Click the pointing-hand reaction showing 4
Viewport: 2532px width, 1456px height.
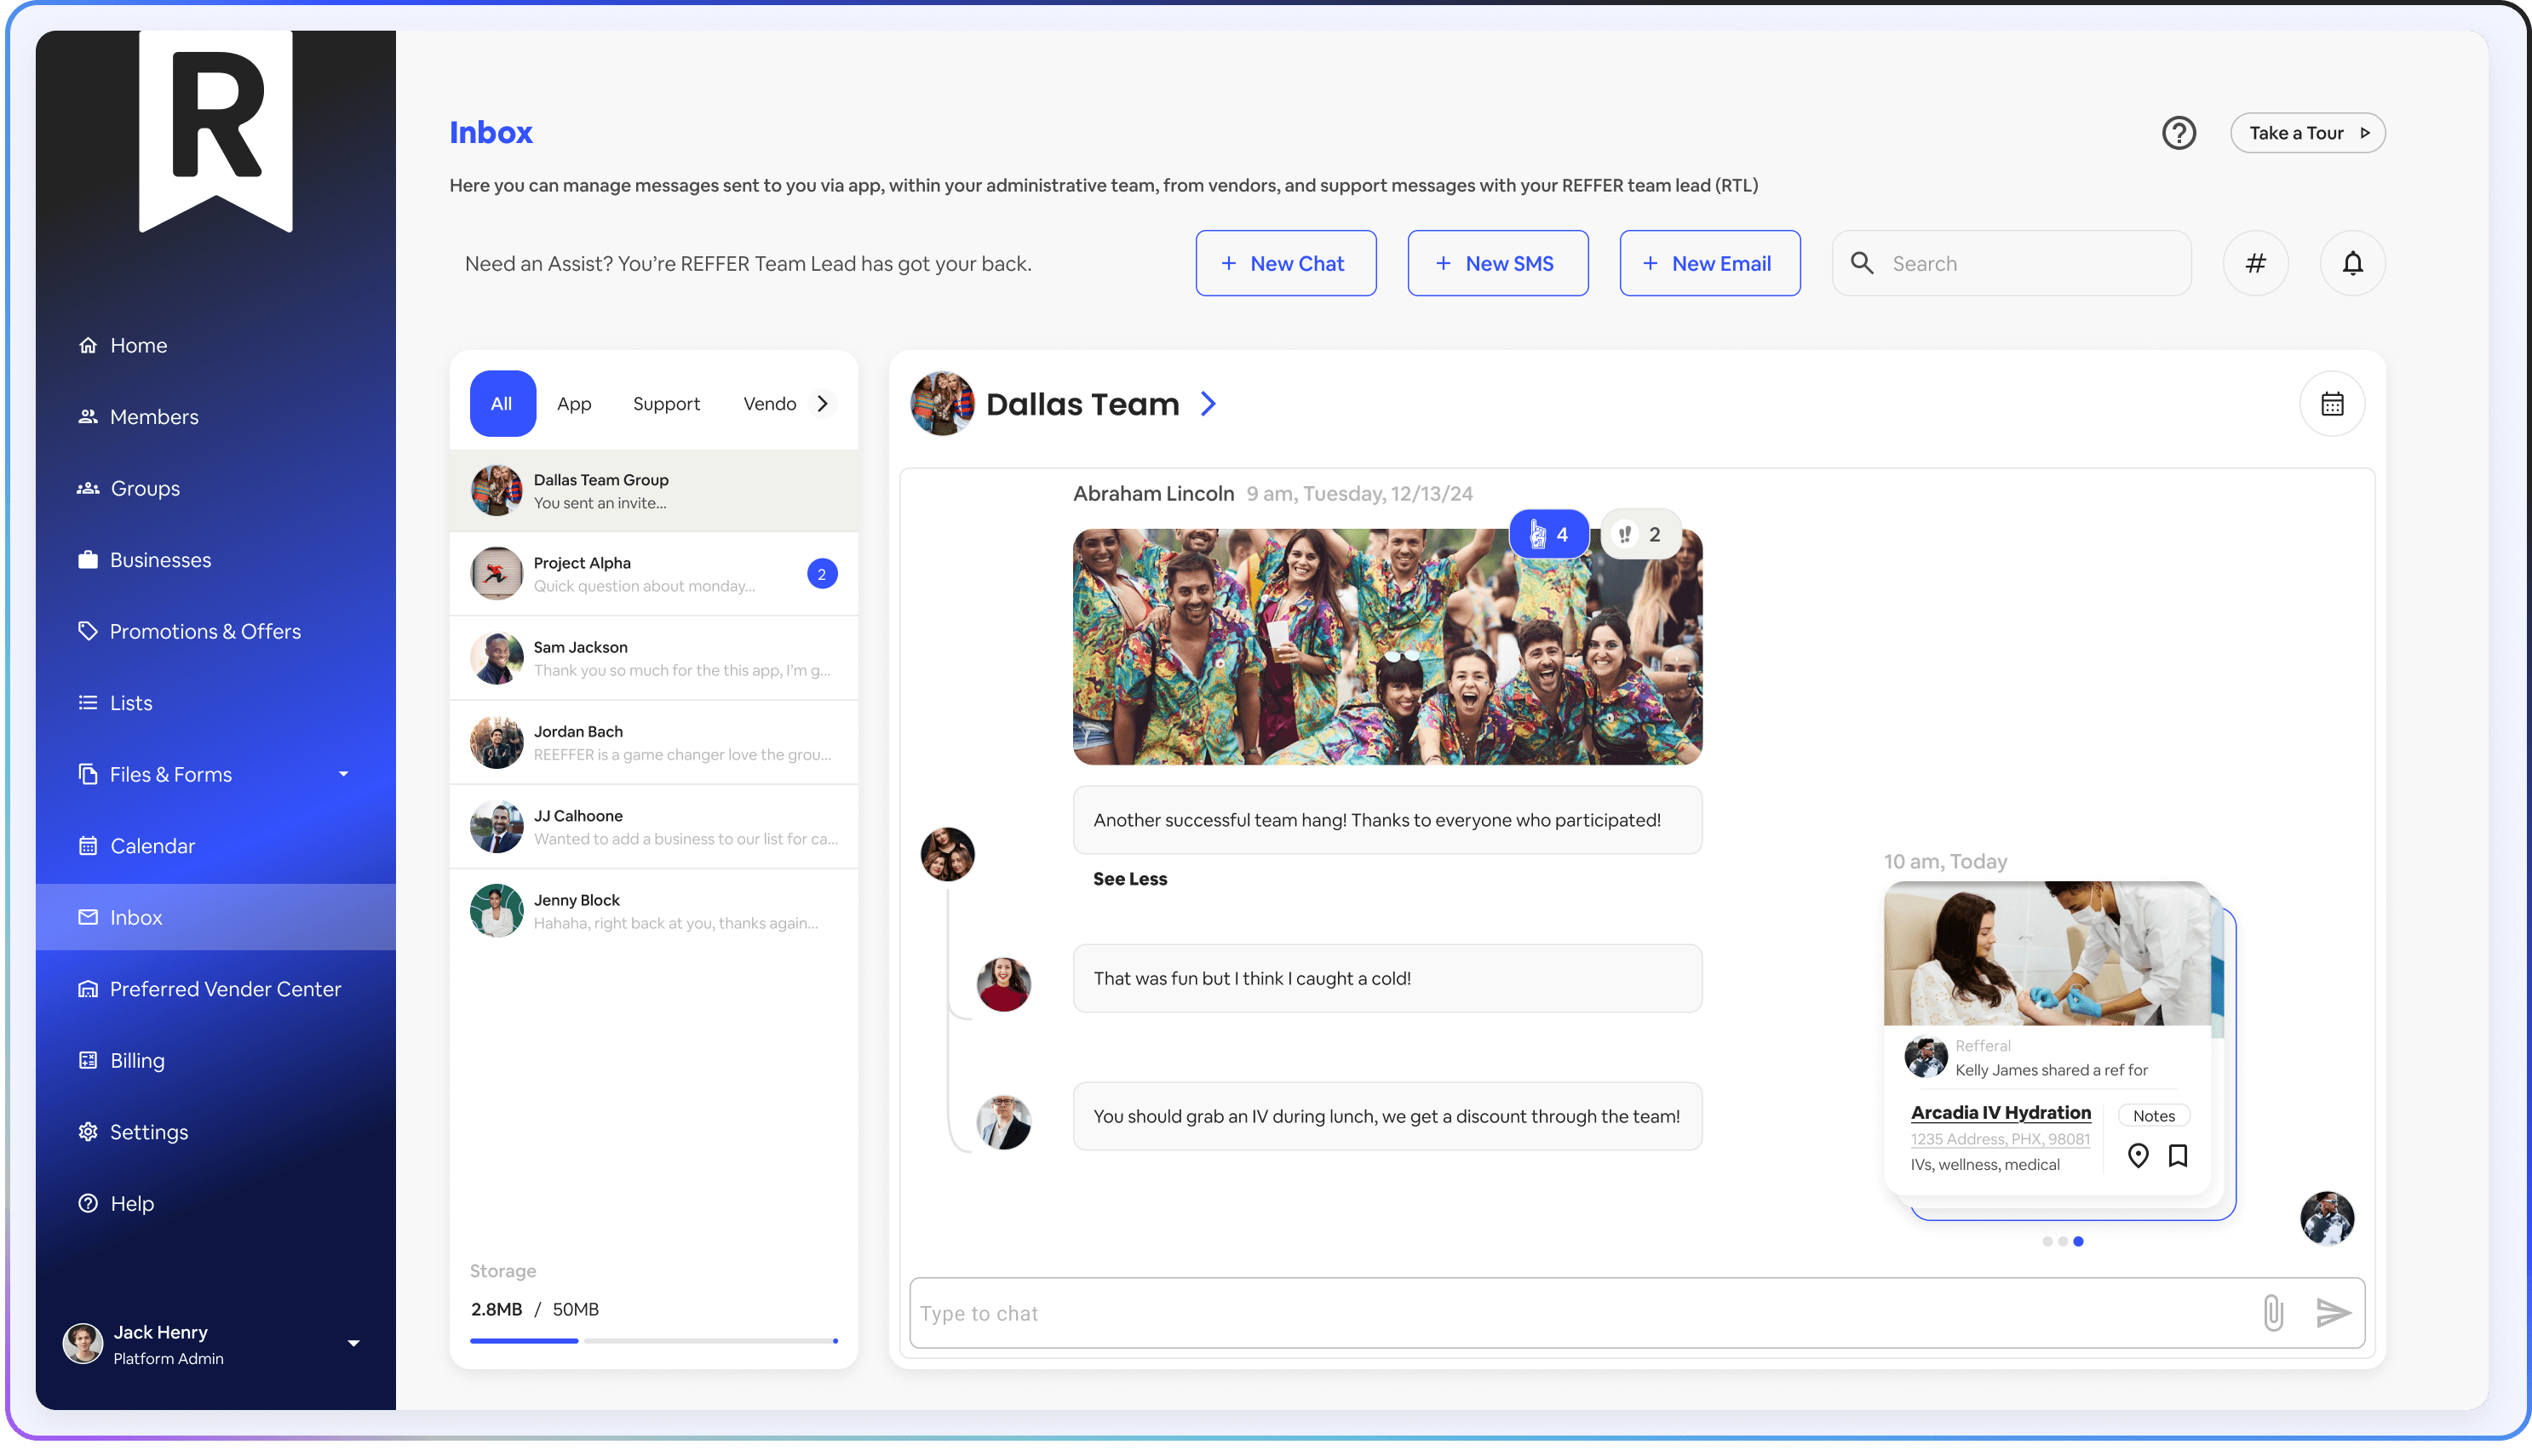(x=1548, y=535)
